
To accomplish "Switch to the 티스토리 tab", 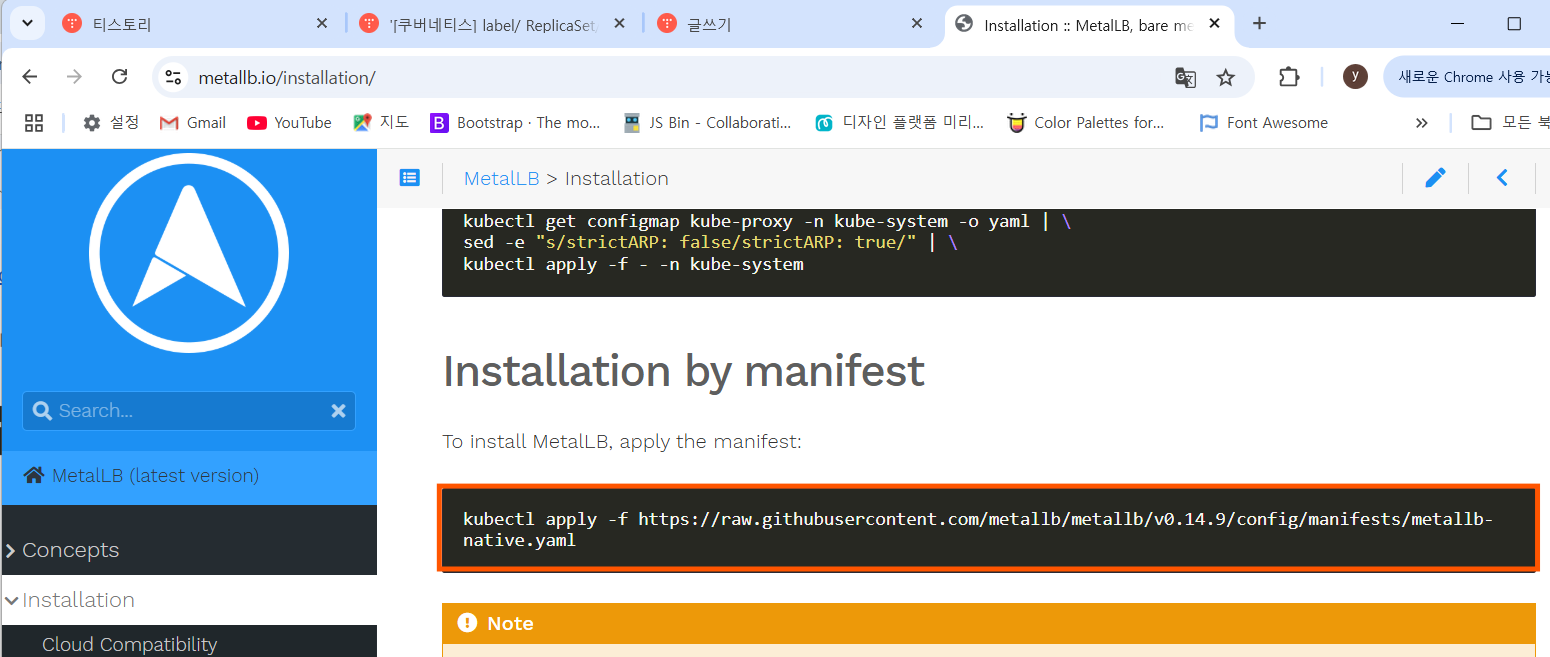I will click(195, 25).
